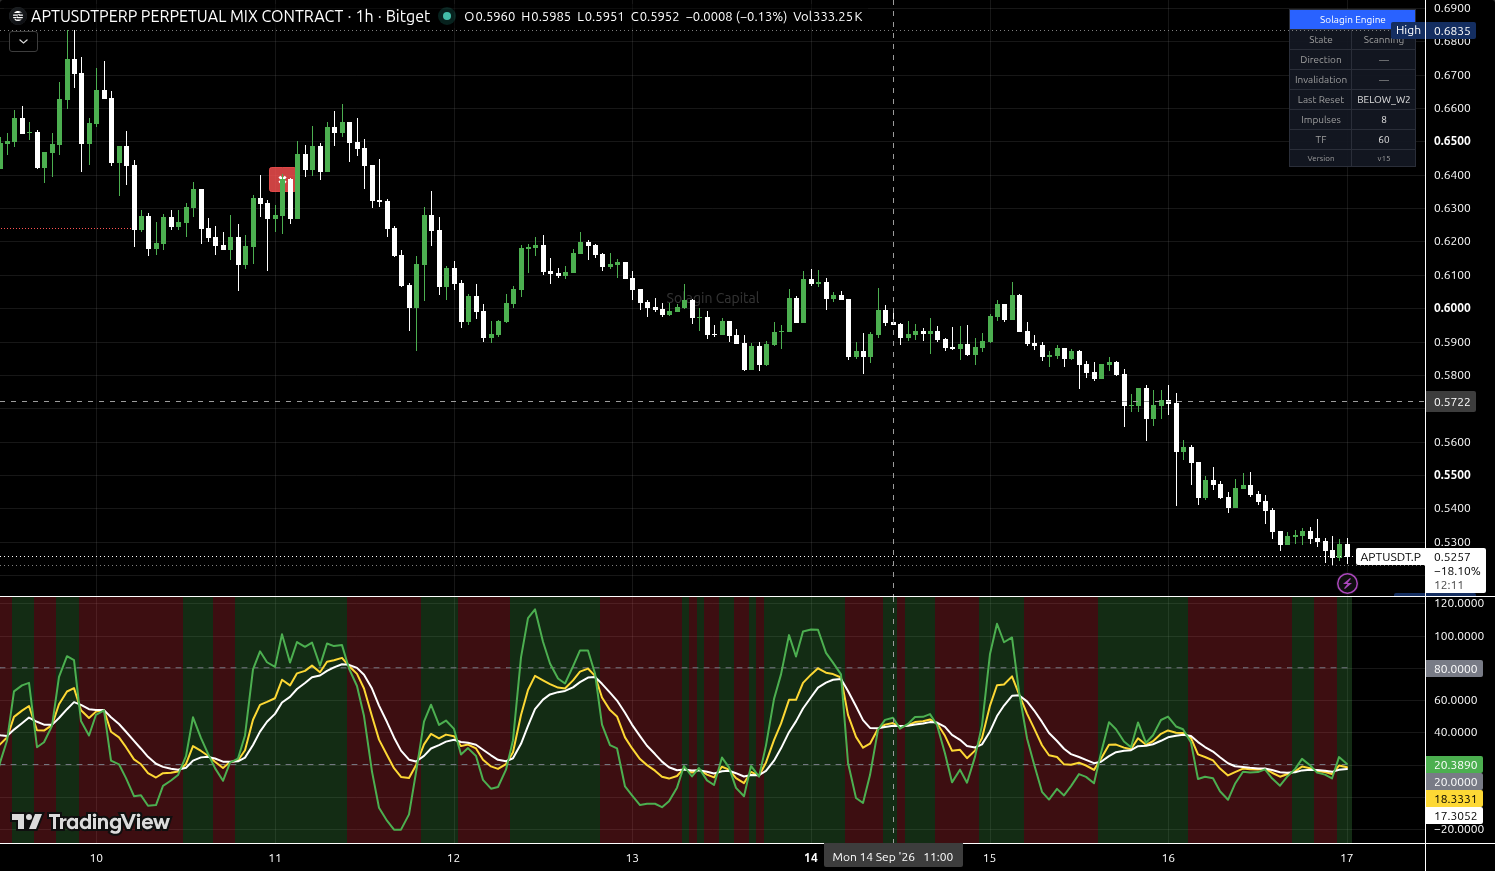Screen dimensions: 1495x871
Task: Click date label 11 on time axis
Action: (x=275, y=857)
